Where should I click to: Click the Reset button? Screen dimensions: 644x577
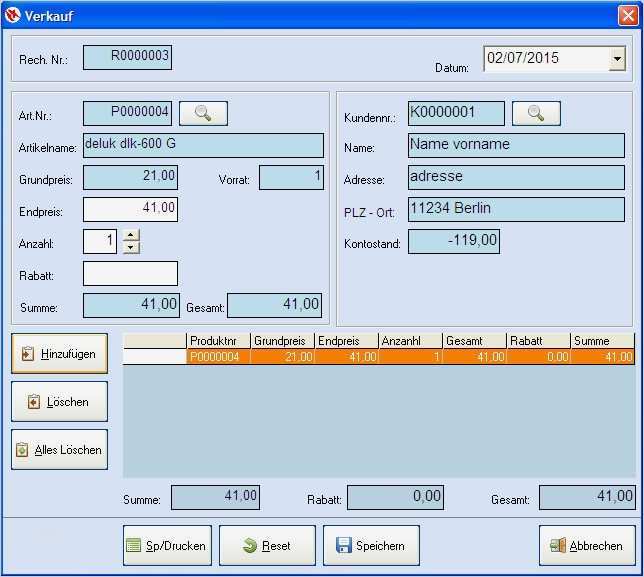267,545
